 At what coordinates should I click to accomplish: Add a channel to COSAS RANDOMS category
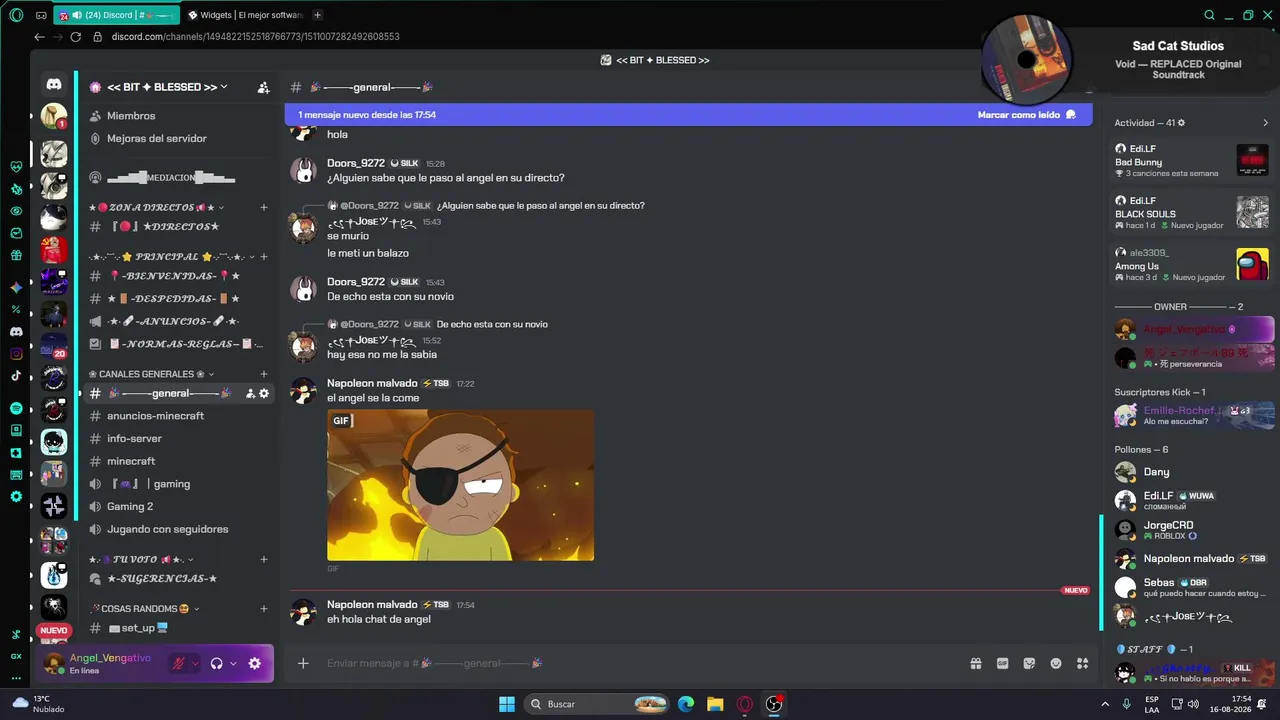(264, 609)
